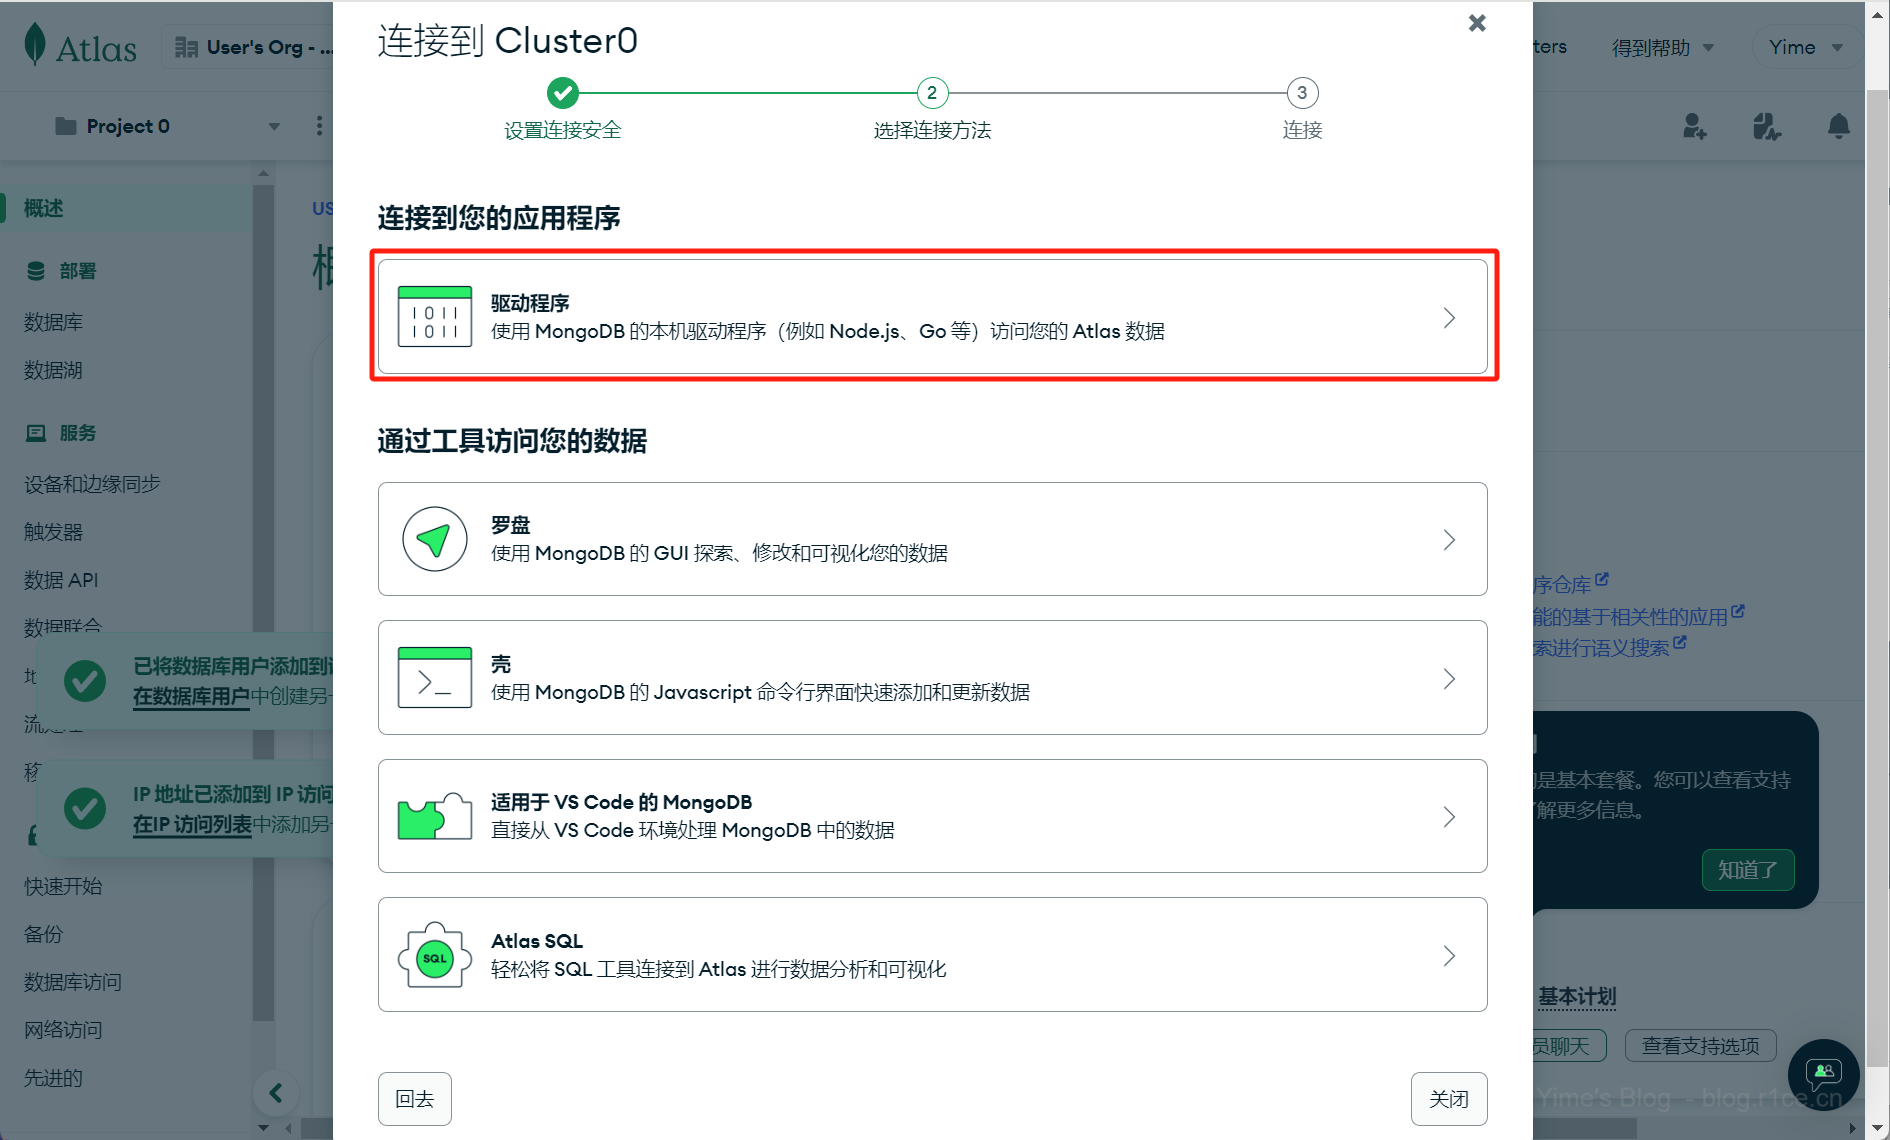Click the Atlas SQL gear icon

(x=434, y=955)
